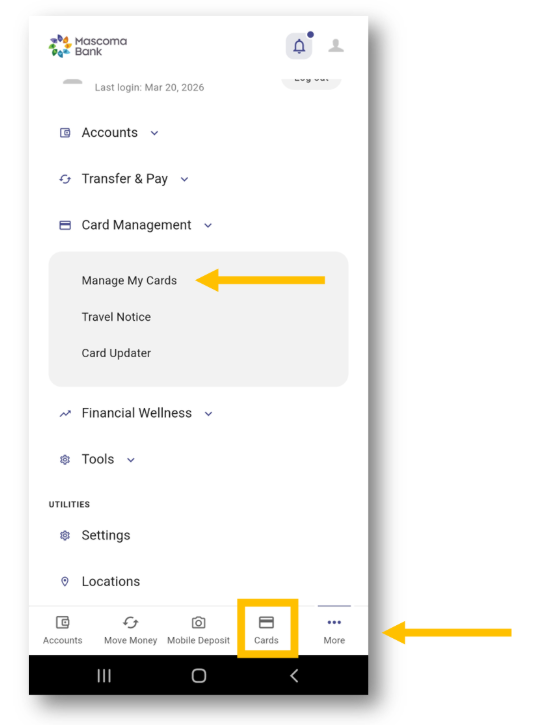
Task: Expand the Transfer & Pay chevron
Action: point(184,179)
